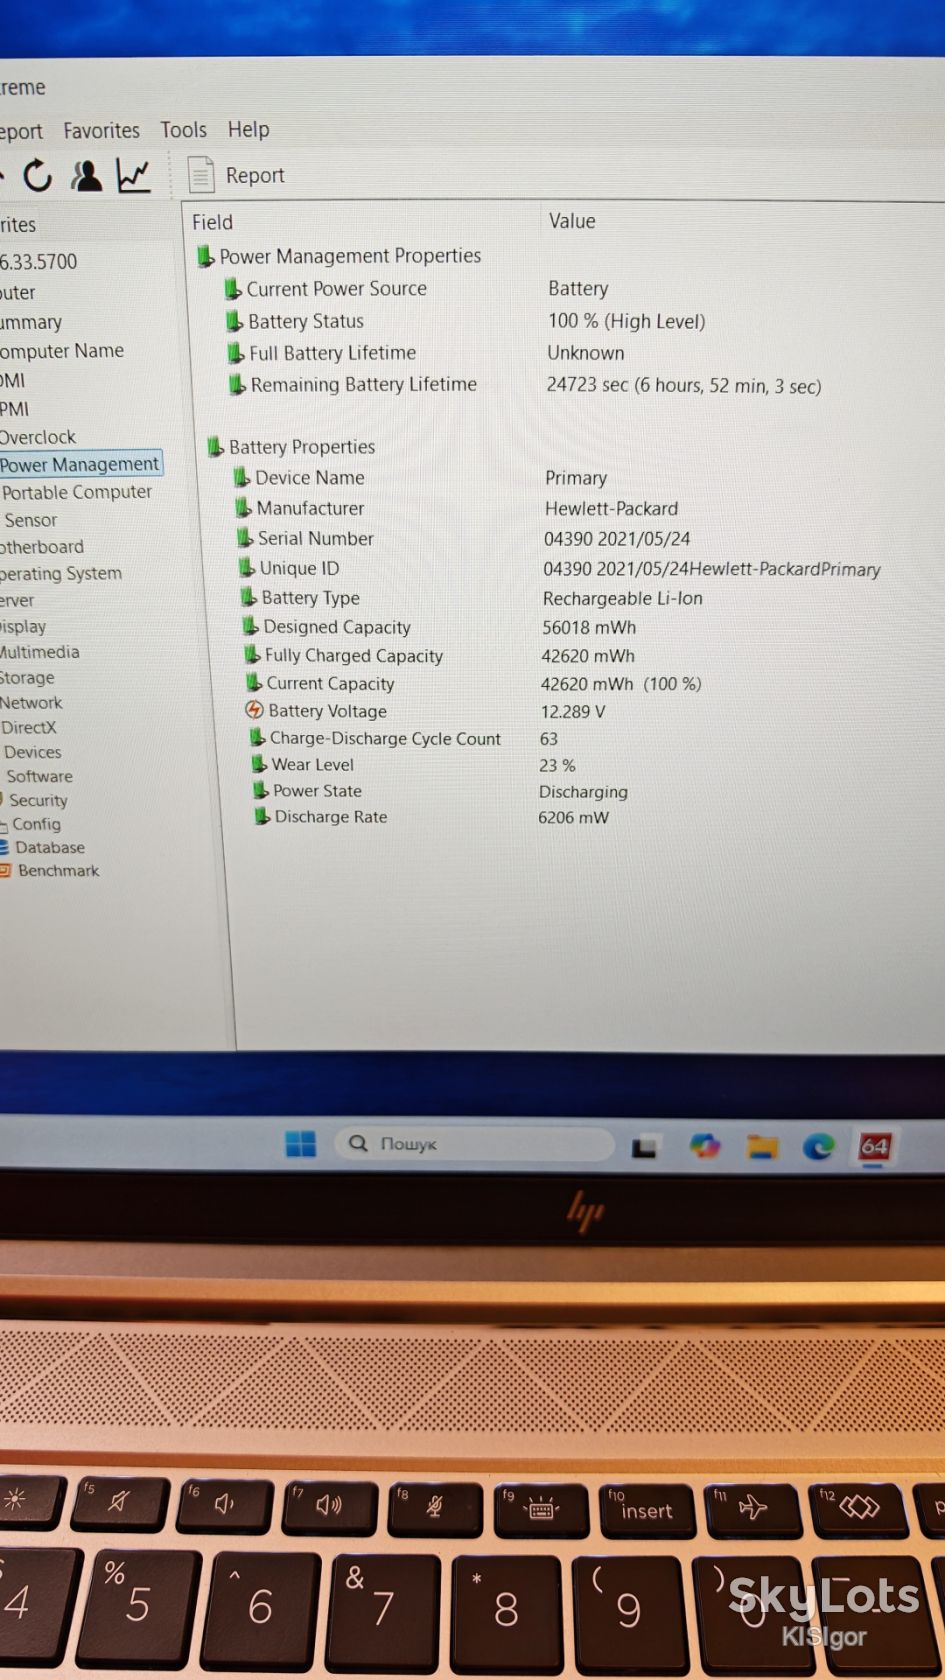The height and width of the screenshot is (1680, 945).
Task: Select the '6206 mW' discharge rate value
Action: click(x=573, y=817)
